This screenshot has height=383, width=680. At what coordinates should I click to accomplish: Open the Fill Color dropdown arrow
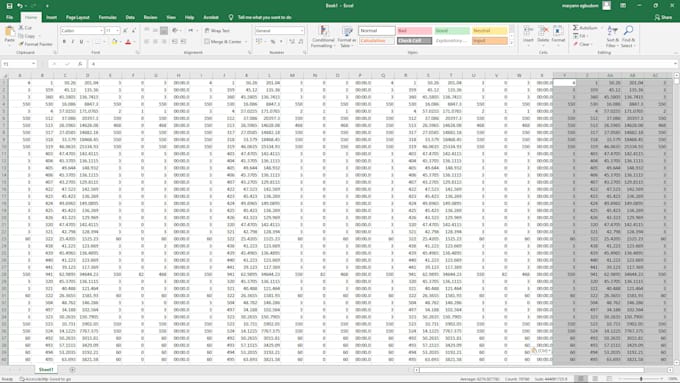(x=121, y=42)
